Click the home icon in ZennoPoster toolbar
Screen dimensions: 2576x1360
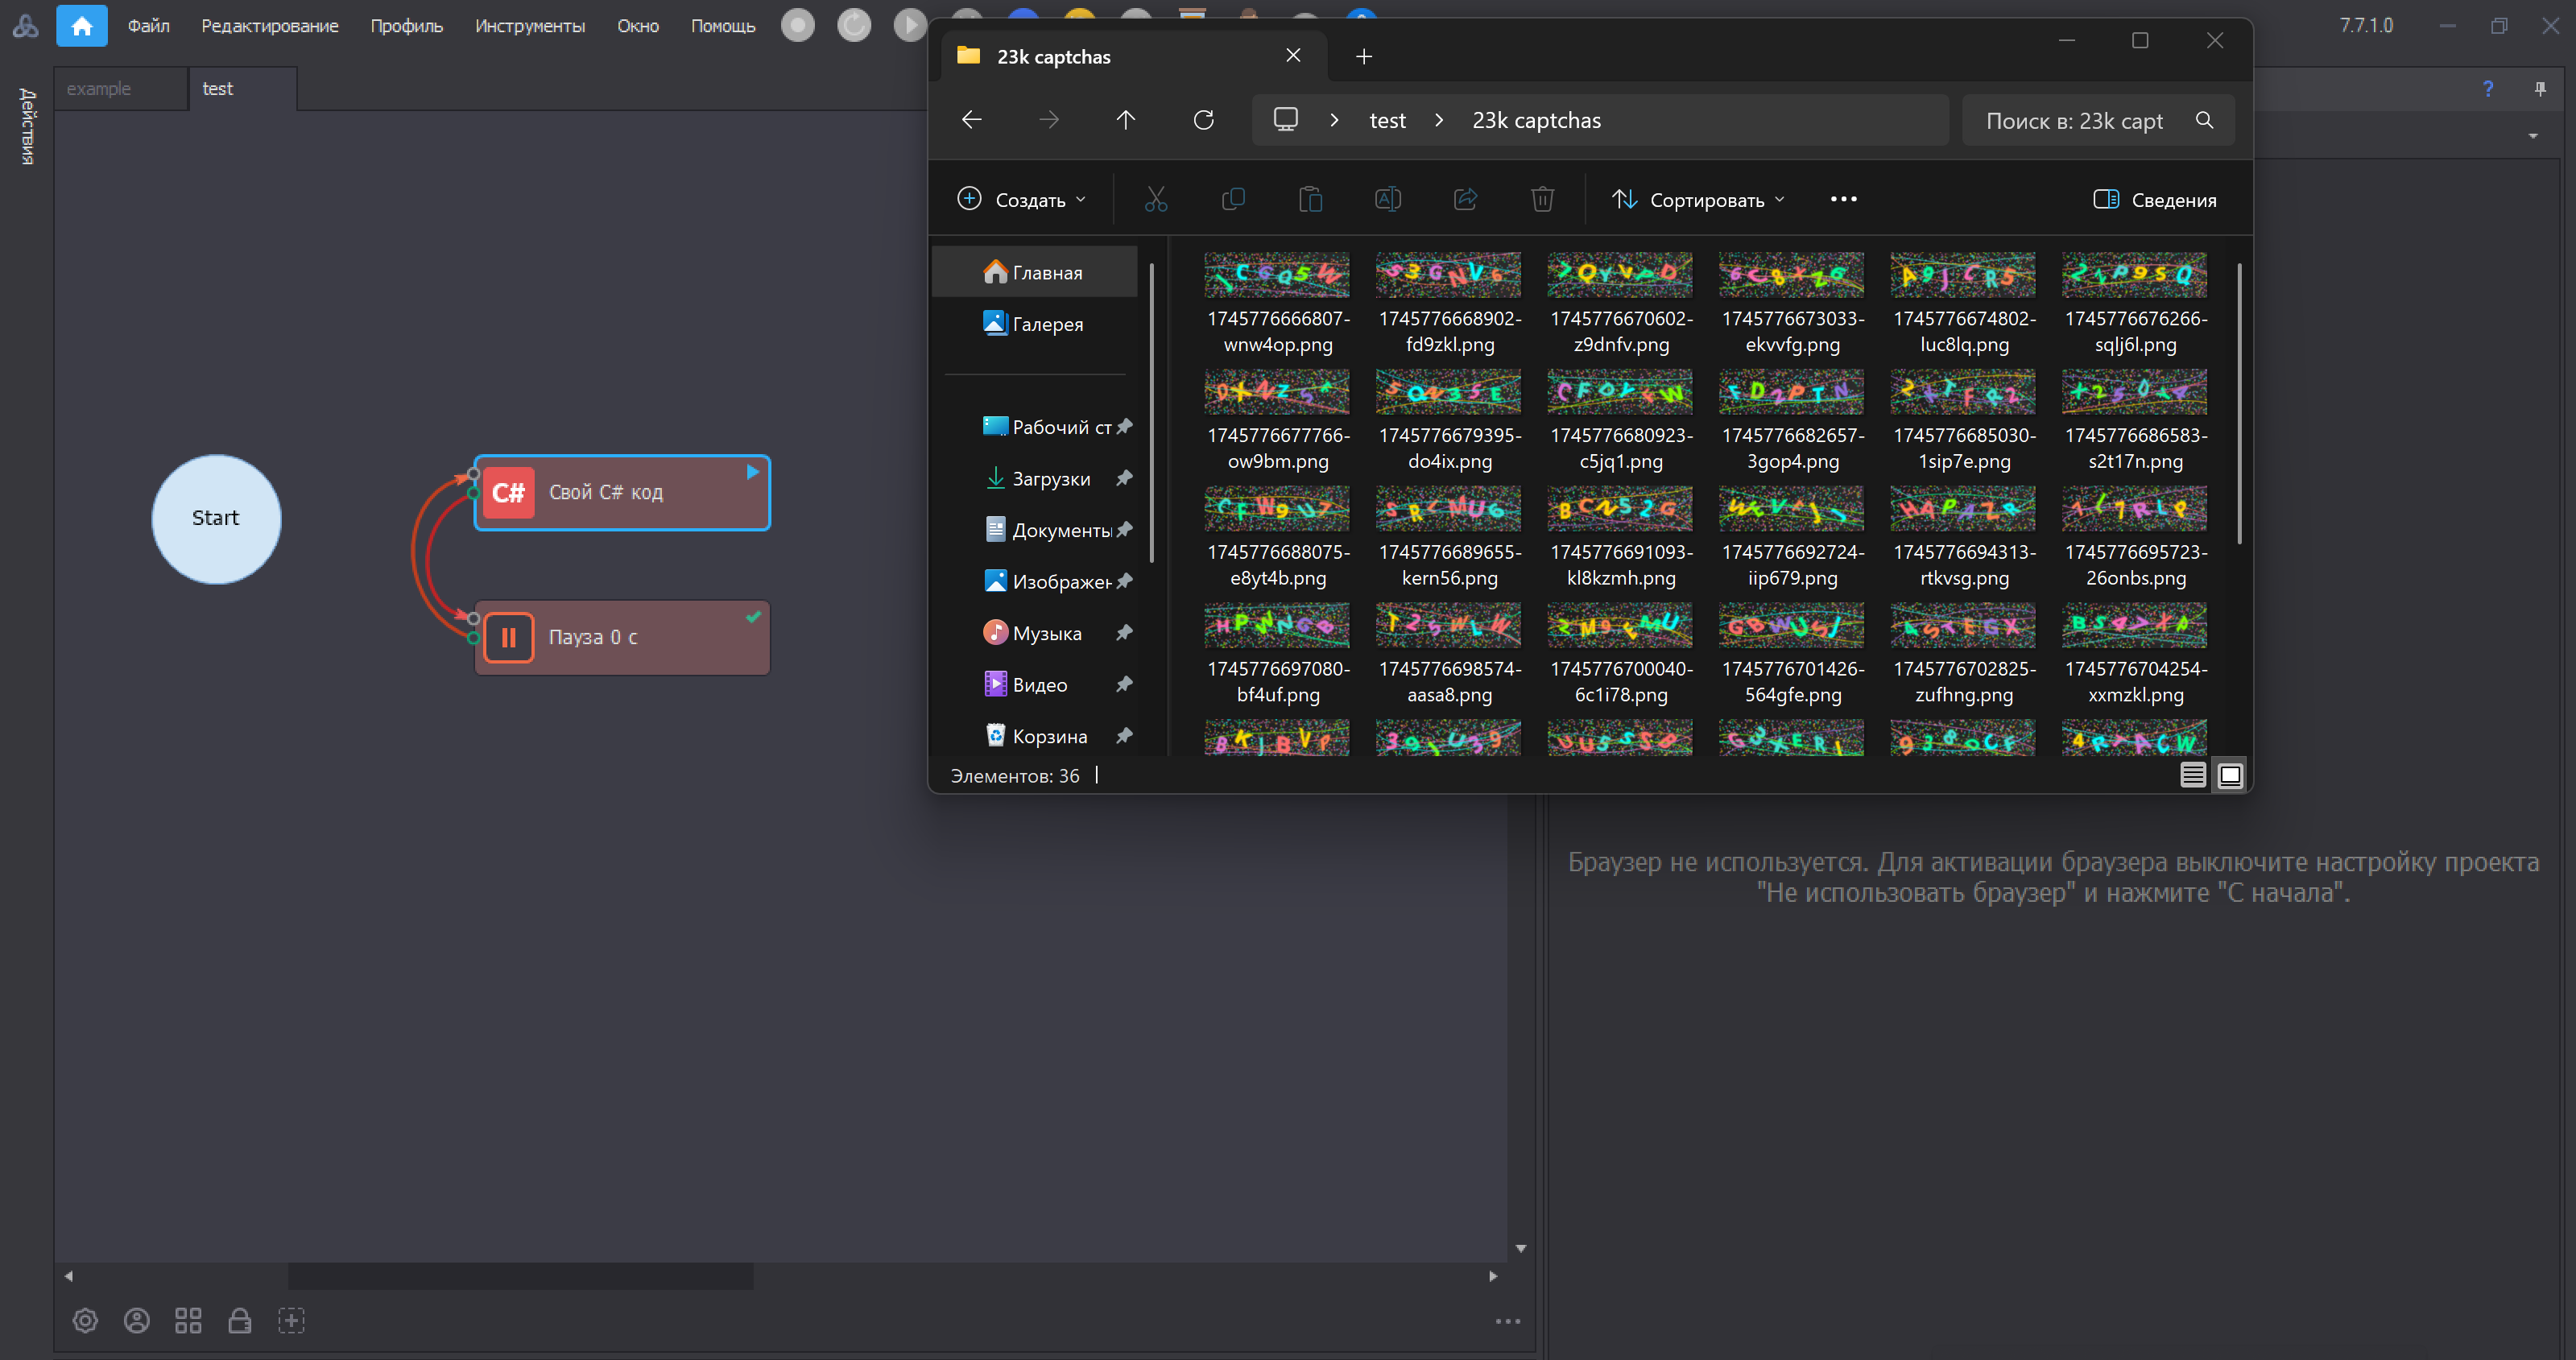pyautogui.click(x=82, y=26)
